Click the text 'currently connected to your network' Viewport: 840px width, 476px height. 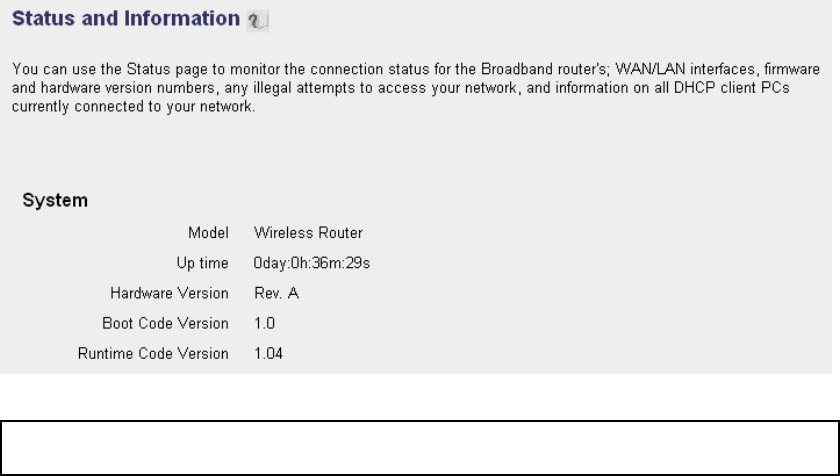[x=134, y=107]
